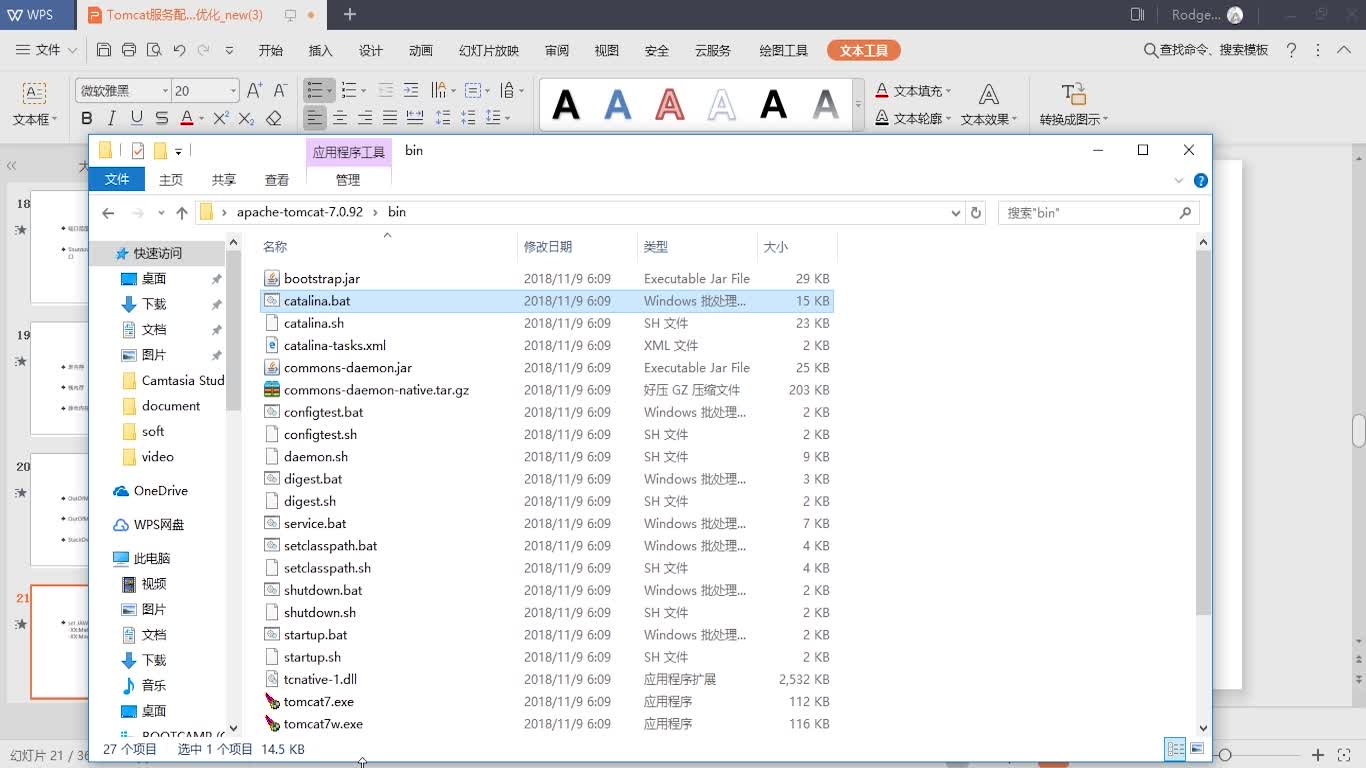Toggle the properties checkmark in Explorer quick access toolbar
The image size is (1366, 768).
(x=138, y=151)
